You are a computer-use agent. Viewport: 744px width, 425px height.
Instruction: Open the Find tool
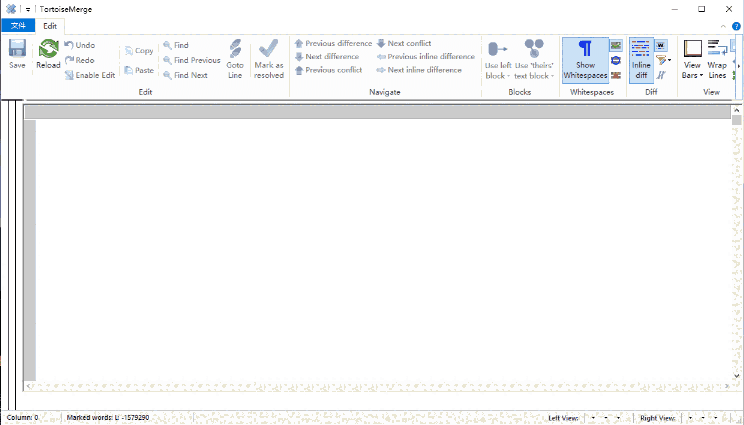click(176, 45)
